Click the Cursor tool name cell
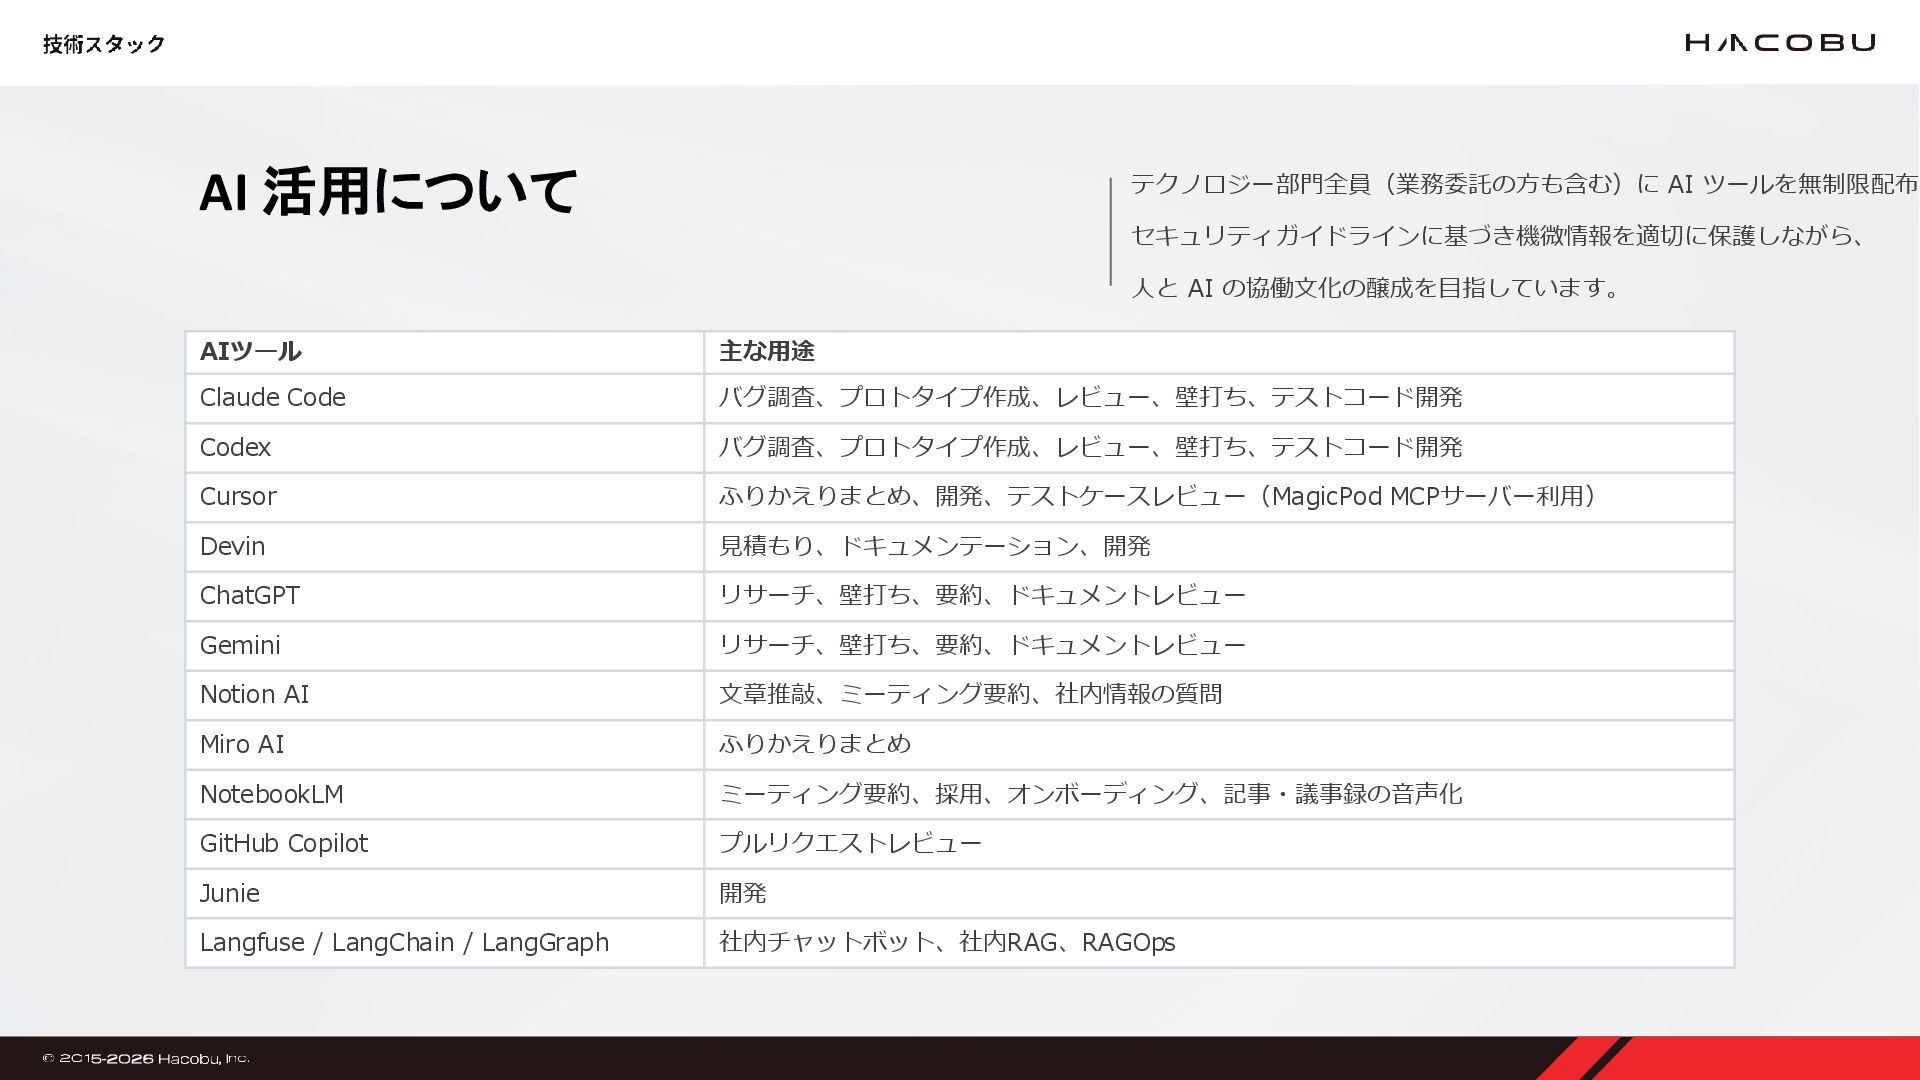This screenshot has width=1920, height=1080. [238, 497]
